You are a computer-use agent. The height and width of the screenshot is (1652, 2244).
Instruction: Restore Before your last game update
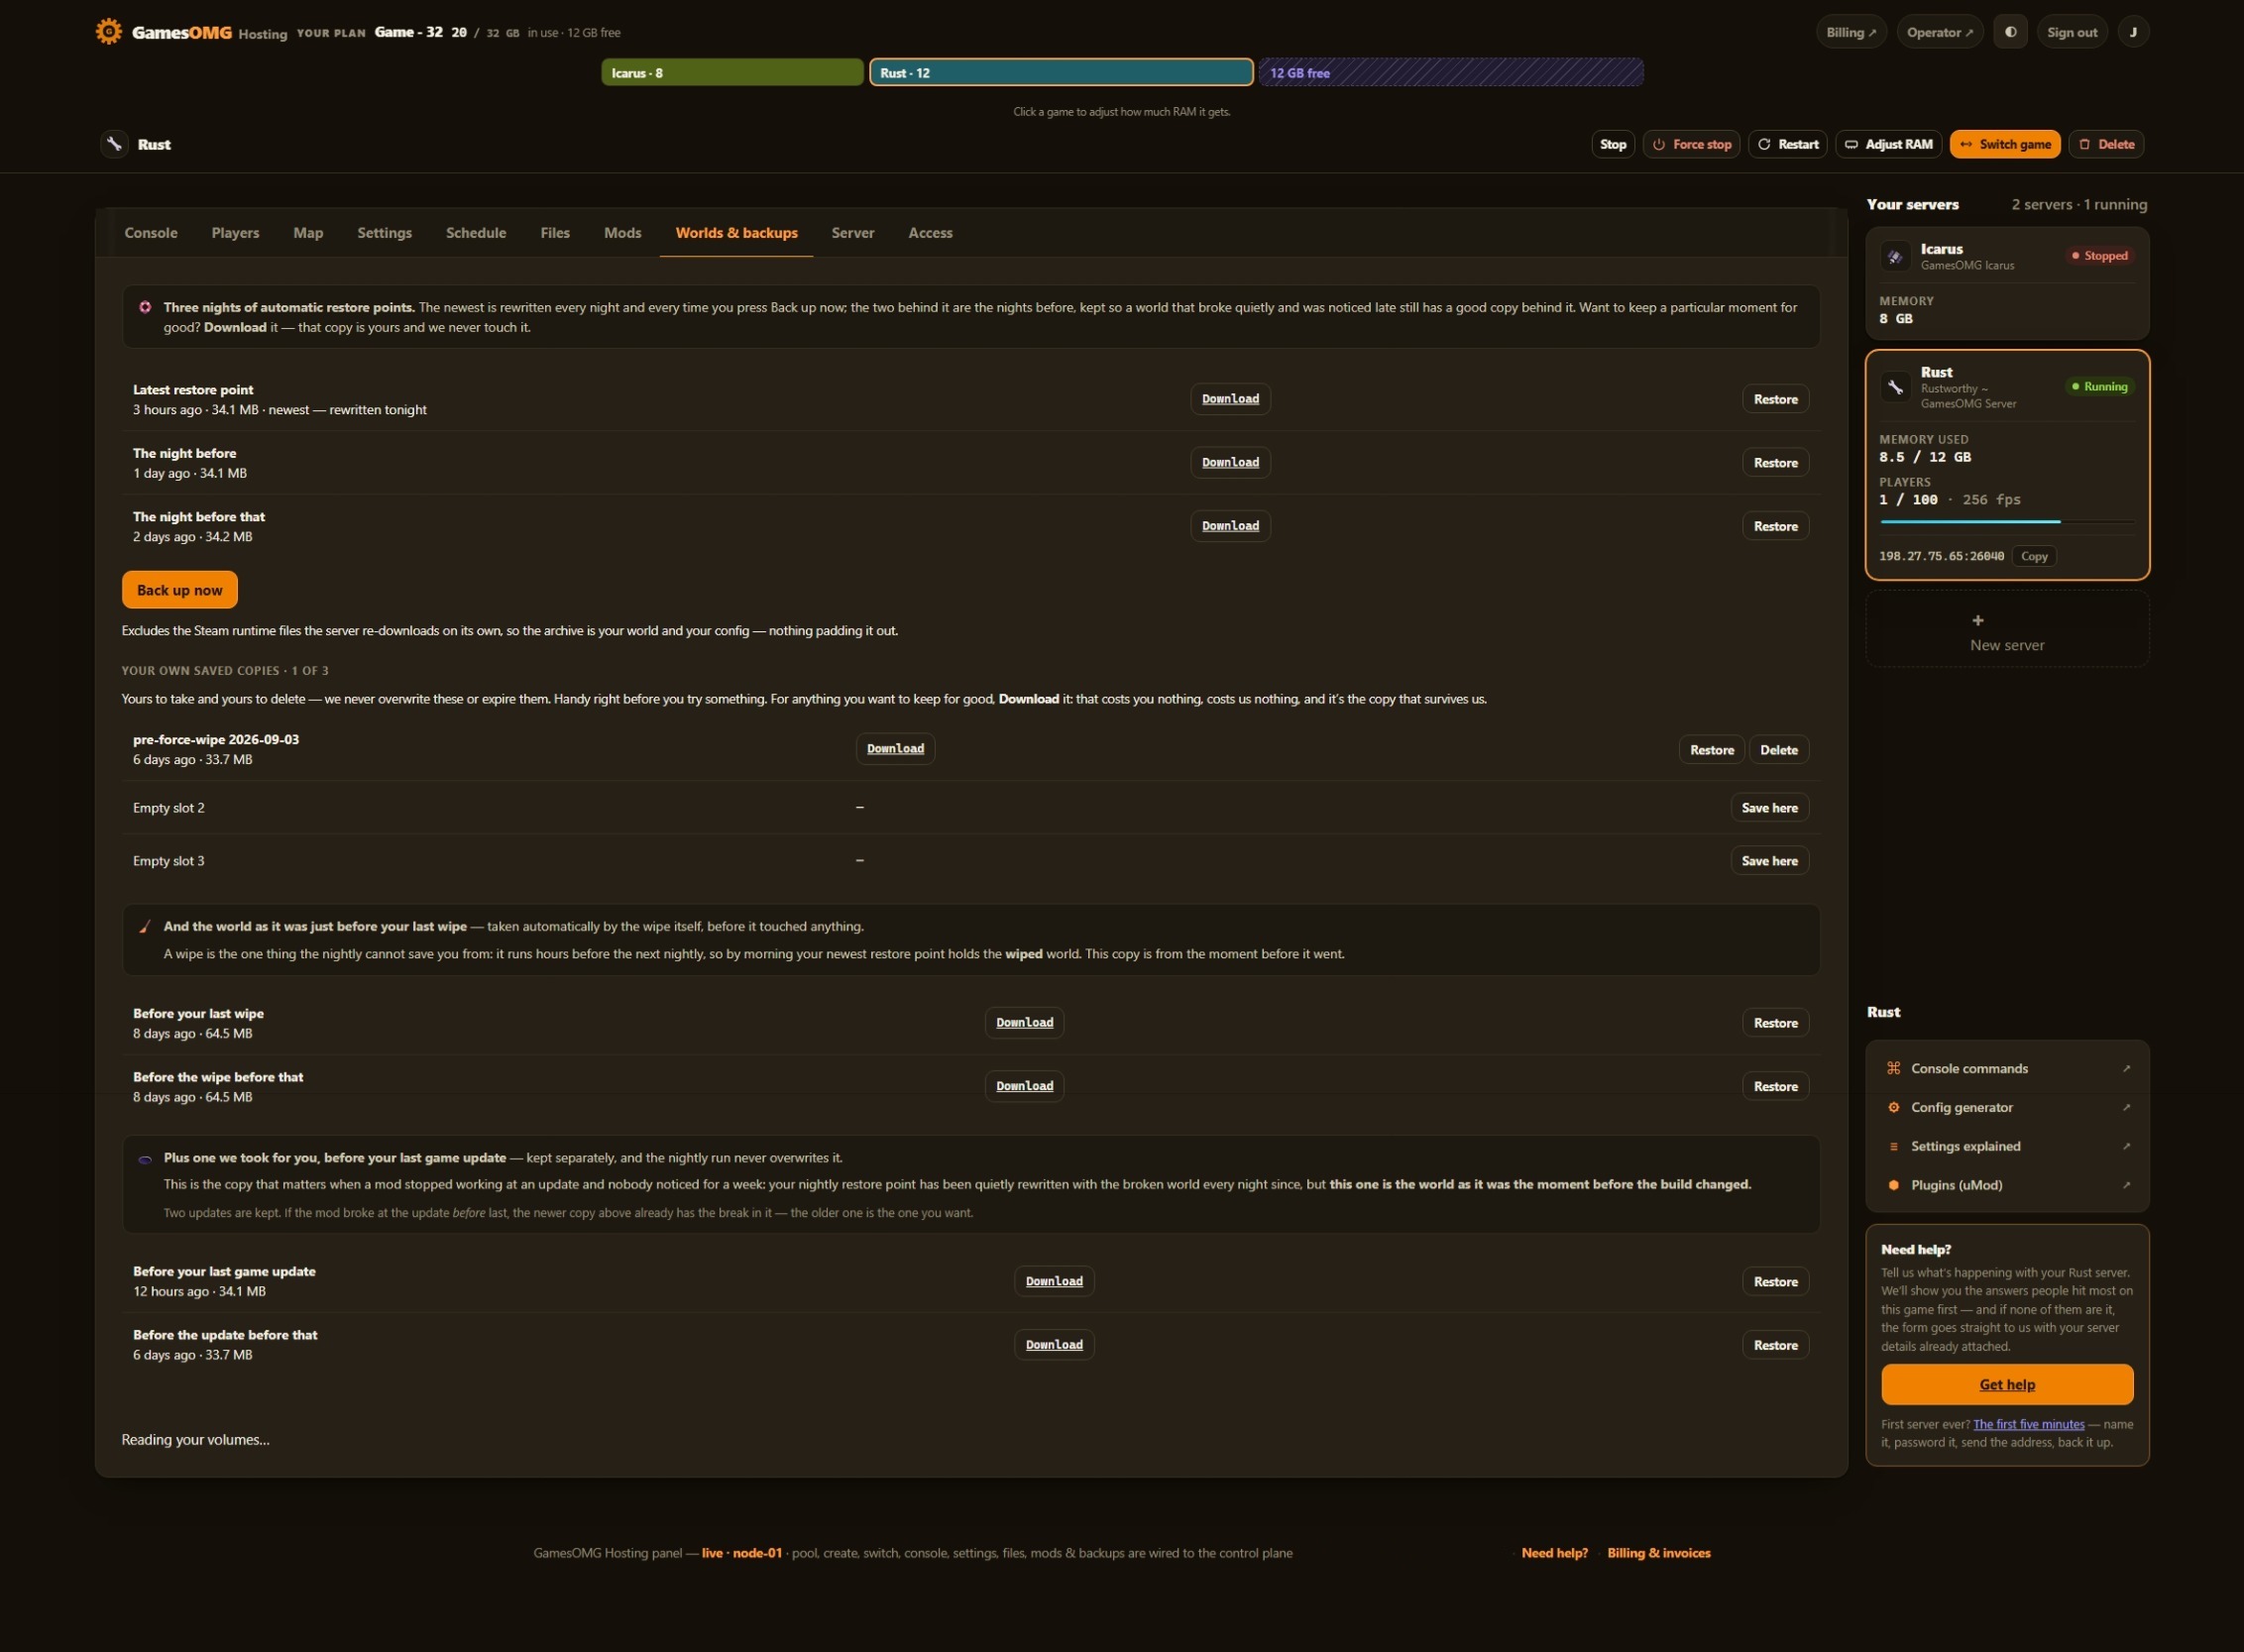coord(1775,1281)
